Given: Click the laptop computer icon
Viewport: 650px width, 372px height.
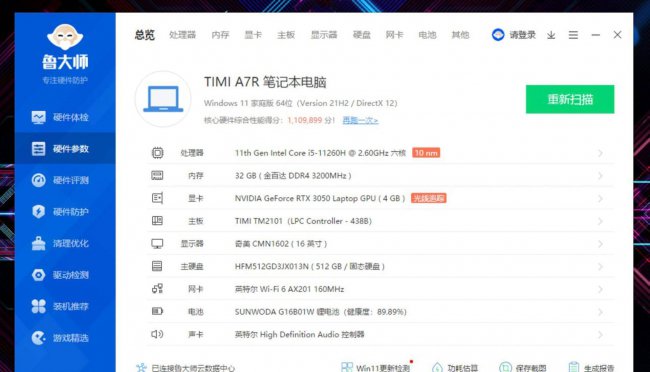Looking at the screenshot, I should [163, 99].
